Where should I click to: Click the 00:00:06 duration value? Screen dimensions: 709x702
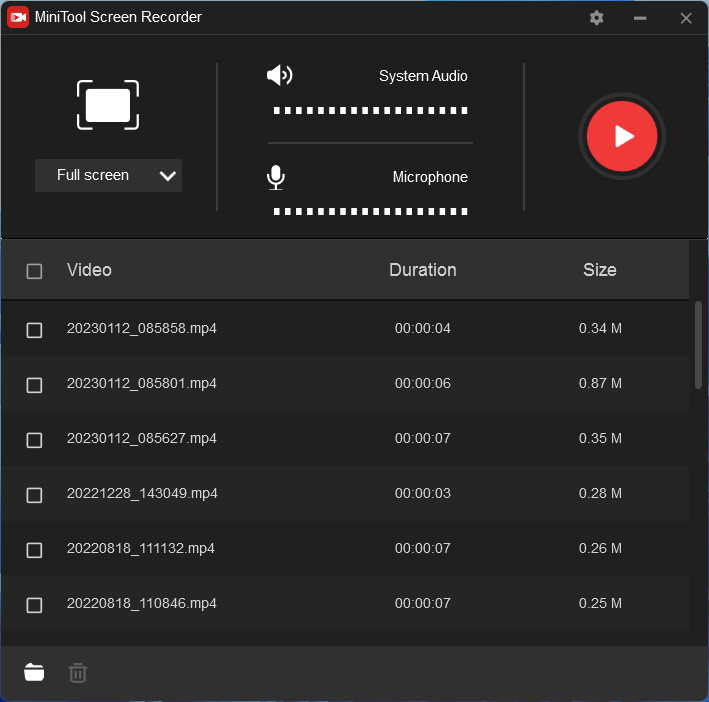click(423, 383)
